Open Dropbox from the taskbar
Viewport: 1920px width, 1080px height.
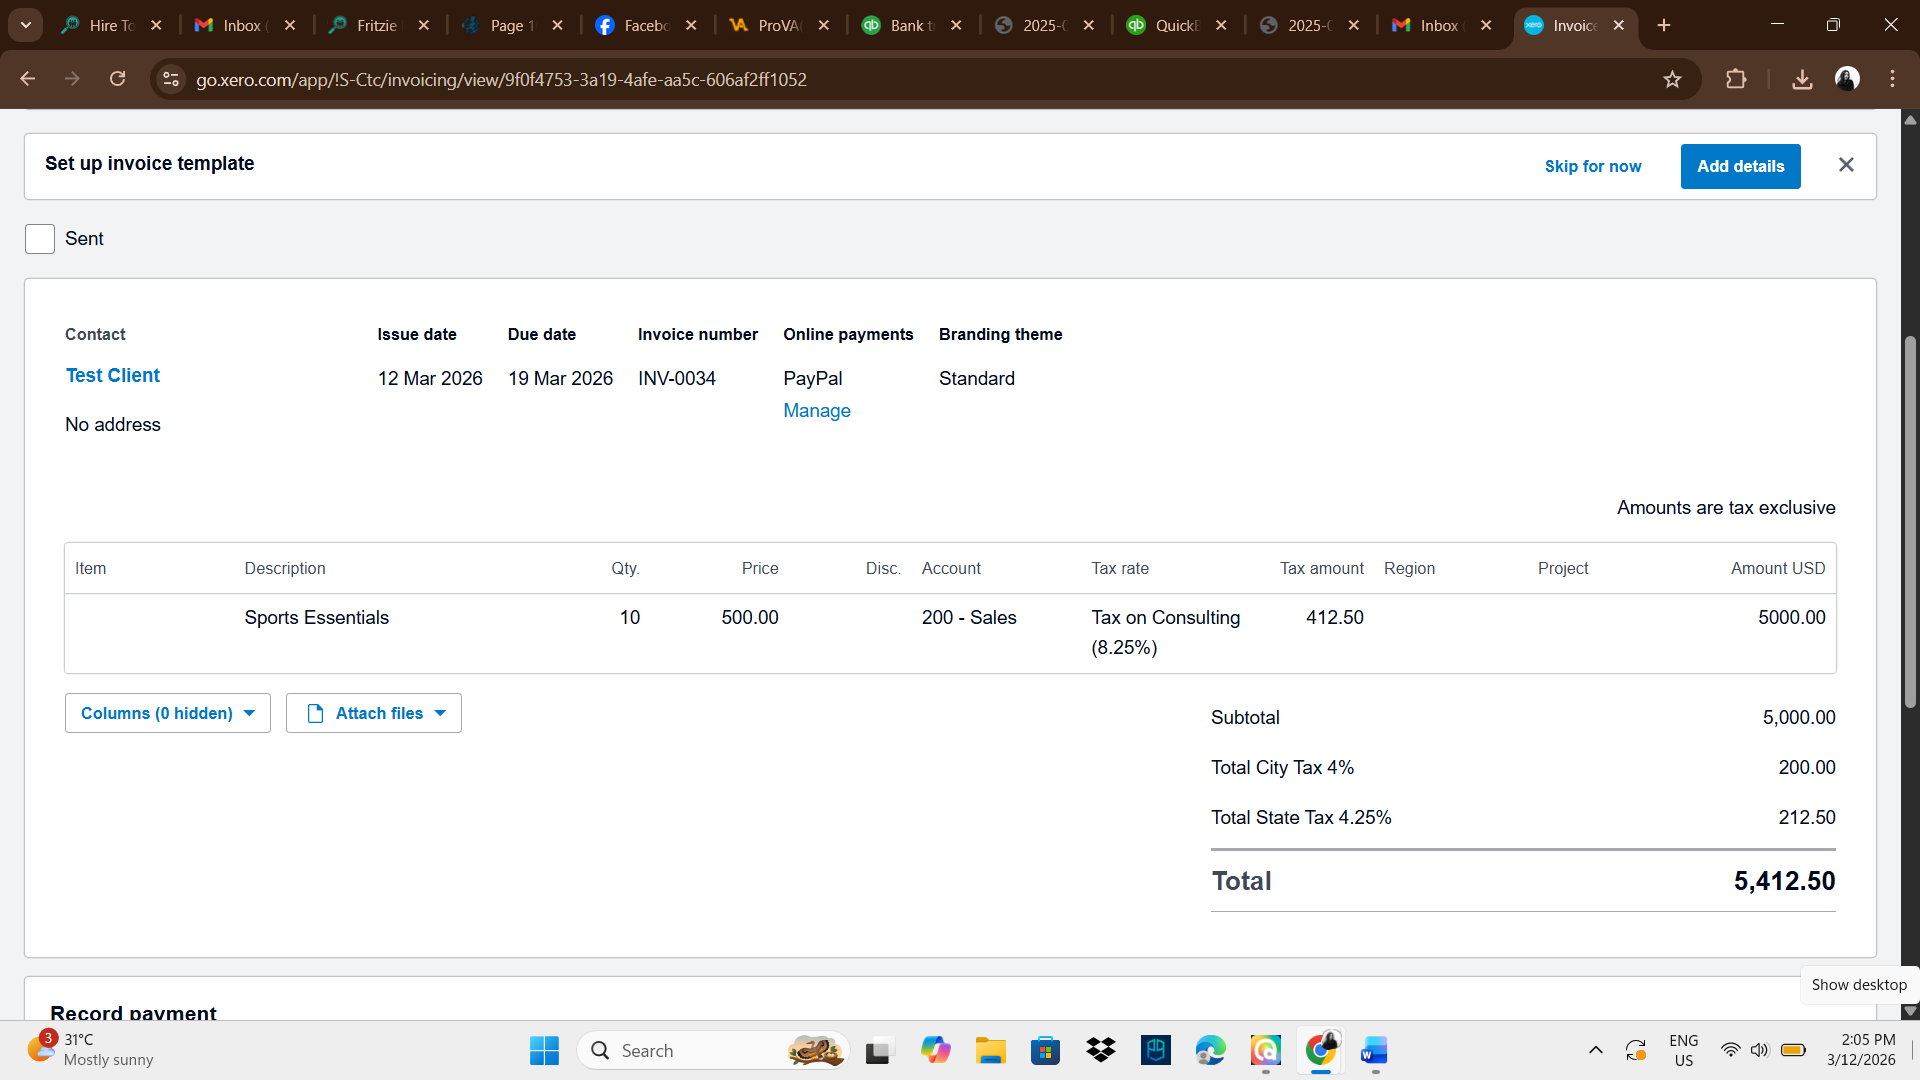pos(1101,1050)
